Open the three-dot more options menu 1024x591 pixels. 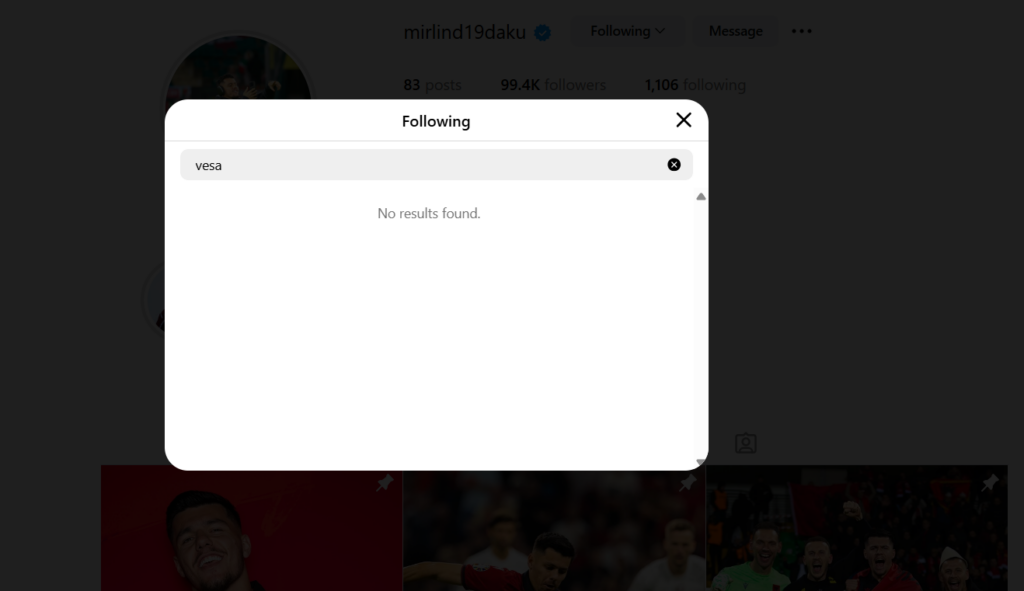pyautogui.click(x=802, y=32)
